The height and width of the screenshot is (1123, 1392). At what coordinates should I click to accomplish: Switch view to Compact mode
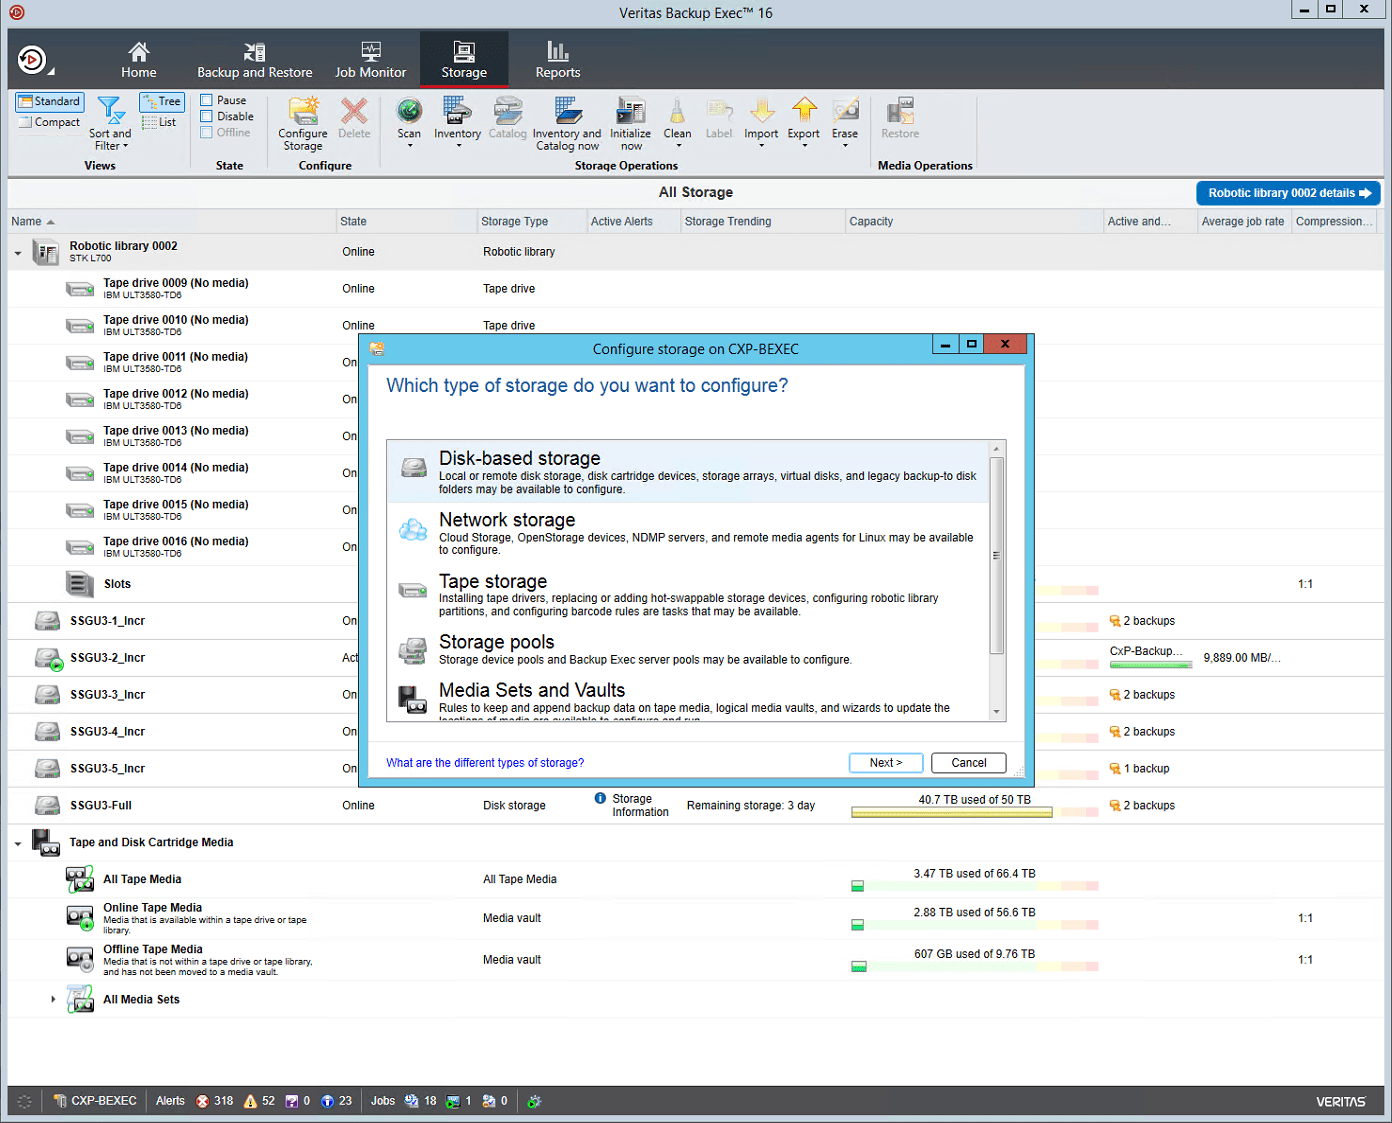[49, 121]
